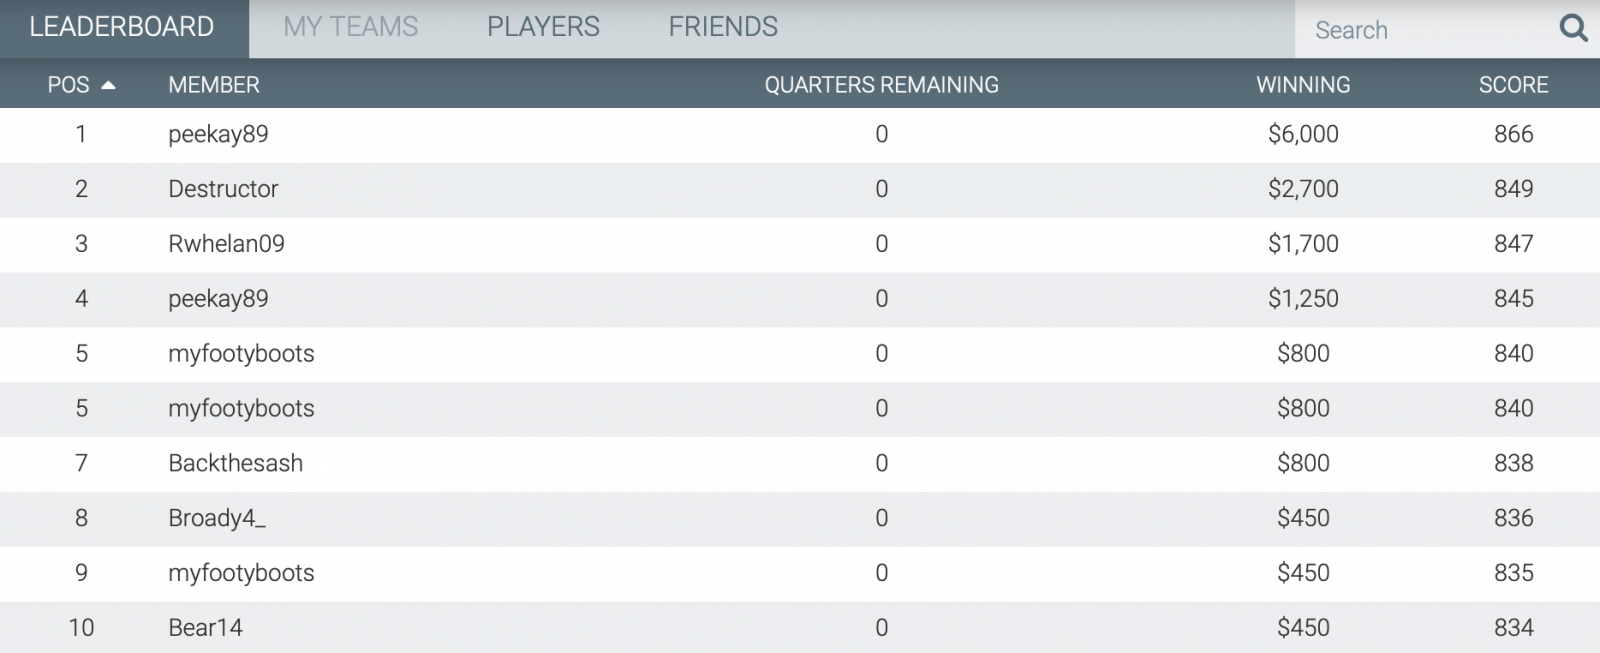Select the Friends tab

(723, 27)
